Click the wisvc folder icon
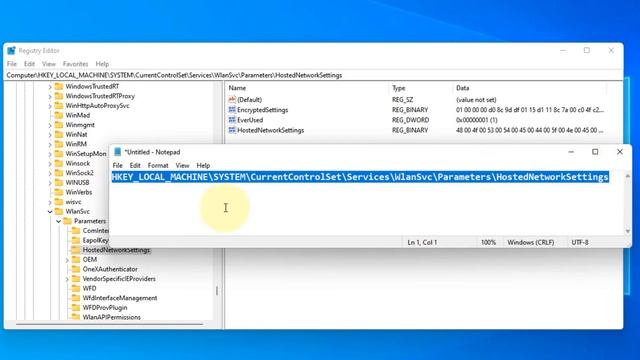 coord(59,202)
